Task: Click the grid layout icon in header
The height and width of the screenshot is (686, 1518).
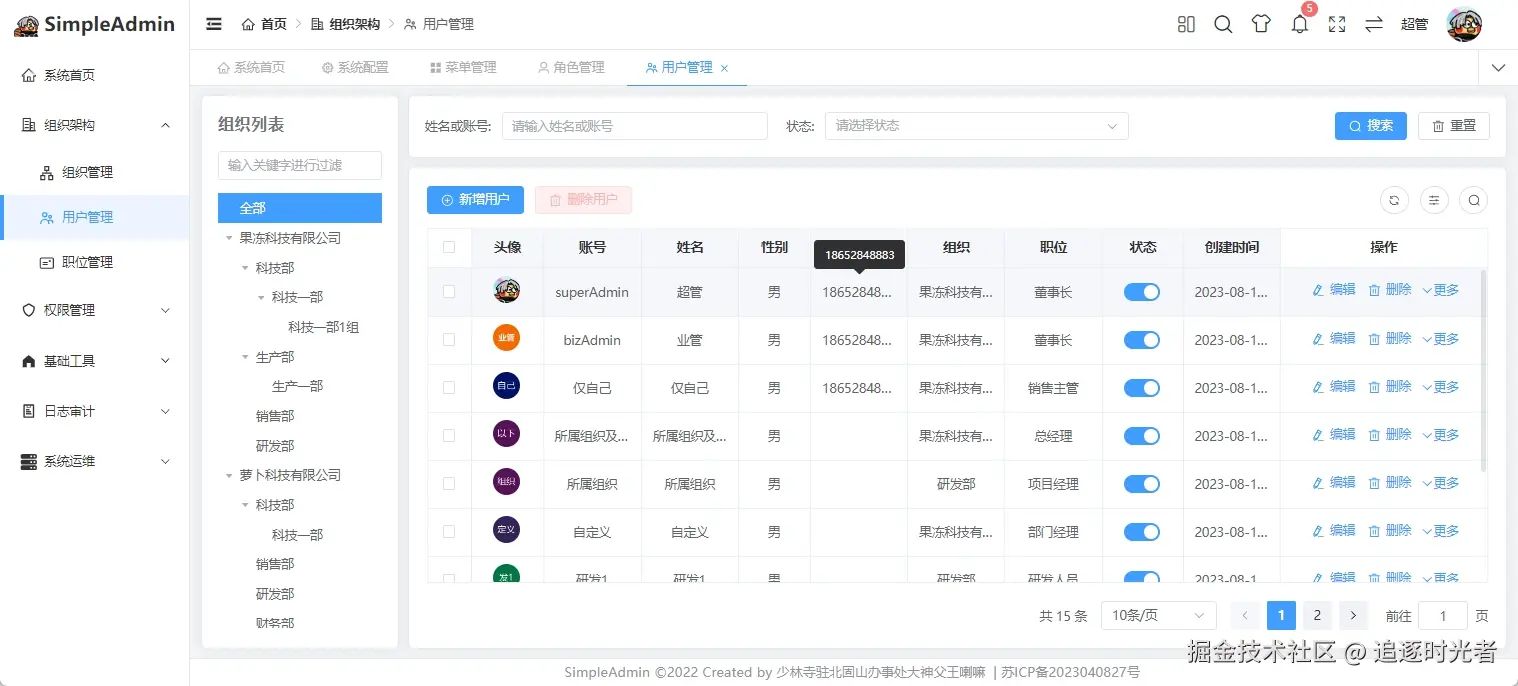Action: (1186, 24)
